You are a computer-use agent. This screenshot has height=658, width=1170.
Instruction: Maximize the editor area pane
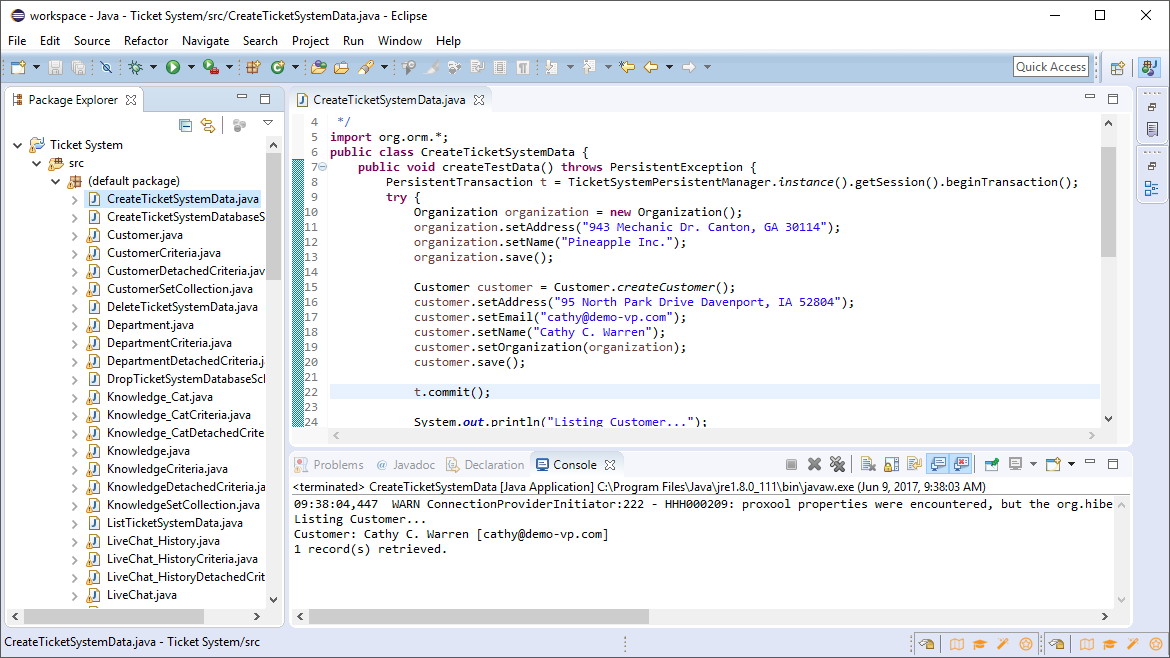click(1113, 98)
